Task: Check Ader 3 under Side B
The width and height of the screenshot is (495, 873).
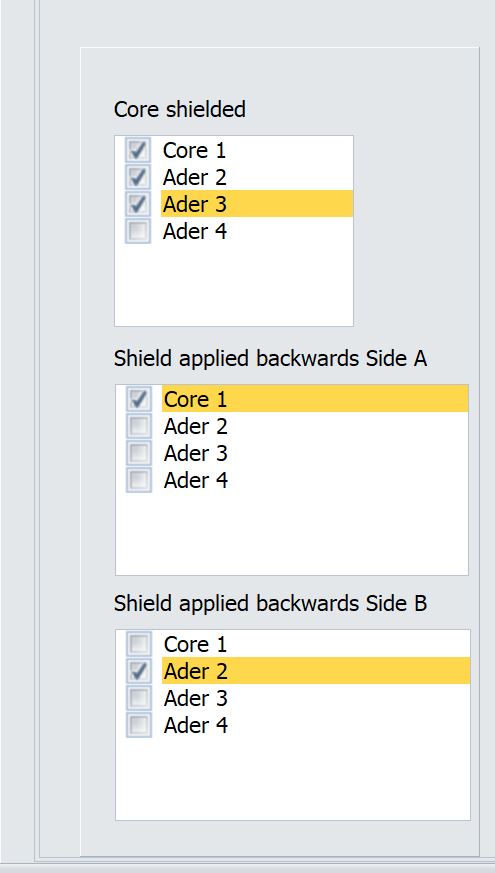Action: [x=139, y=698]
